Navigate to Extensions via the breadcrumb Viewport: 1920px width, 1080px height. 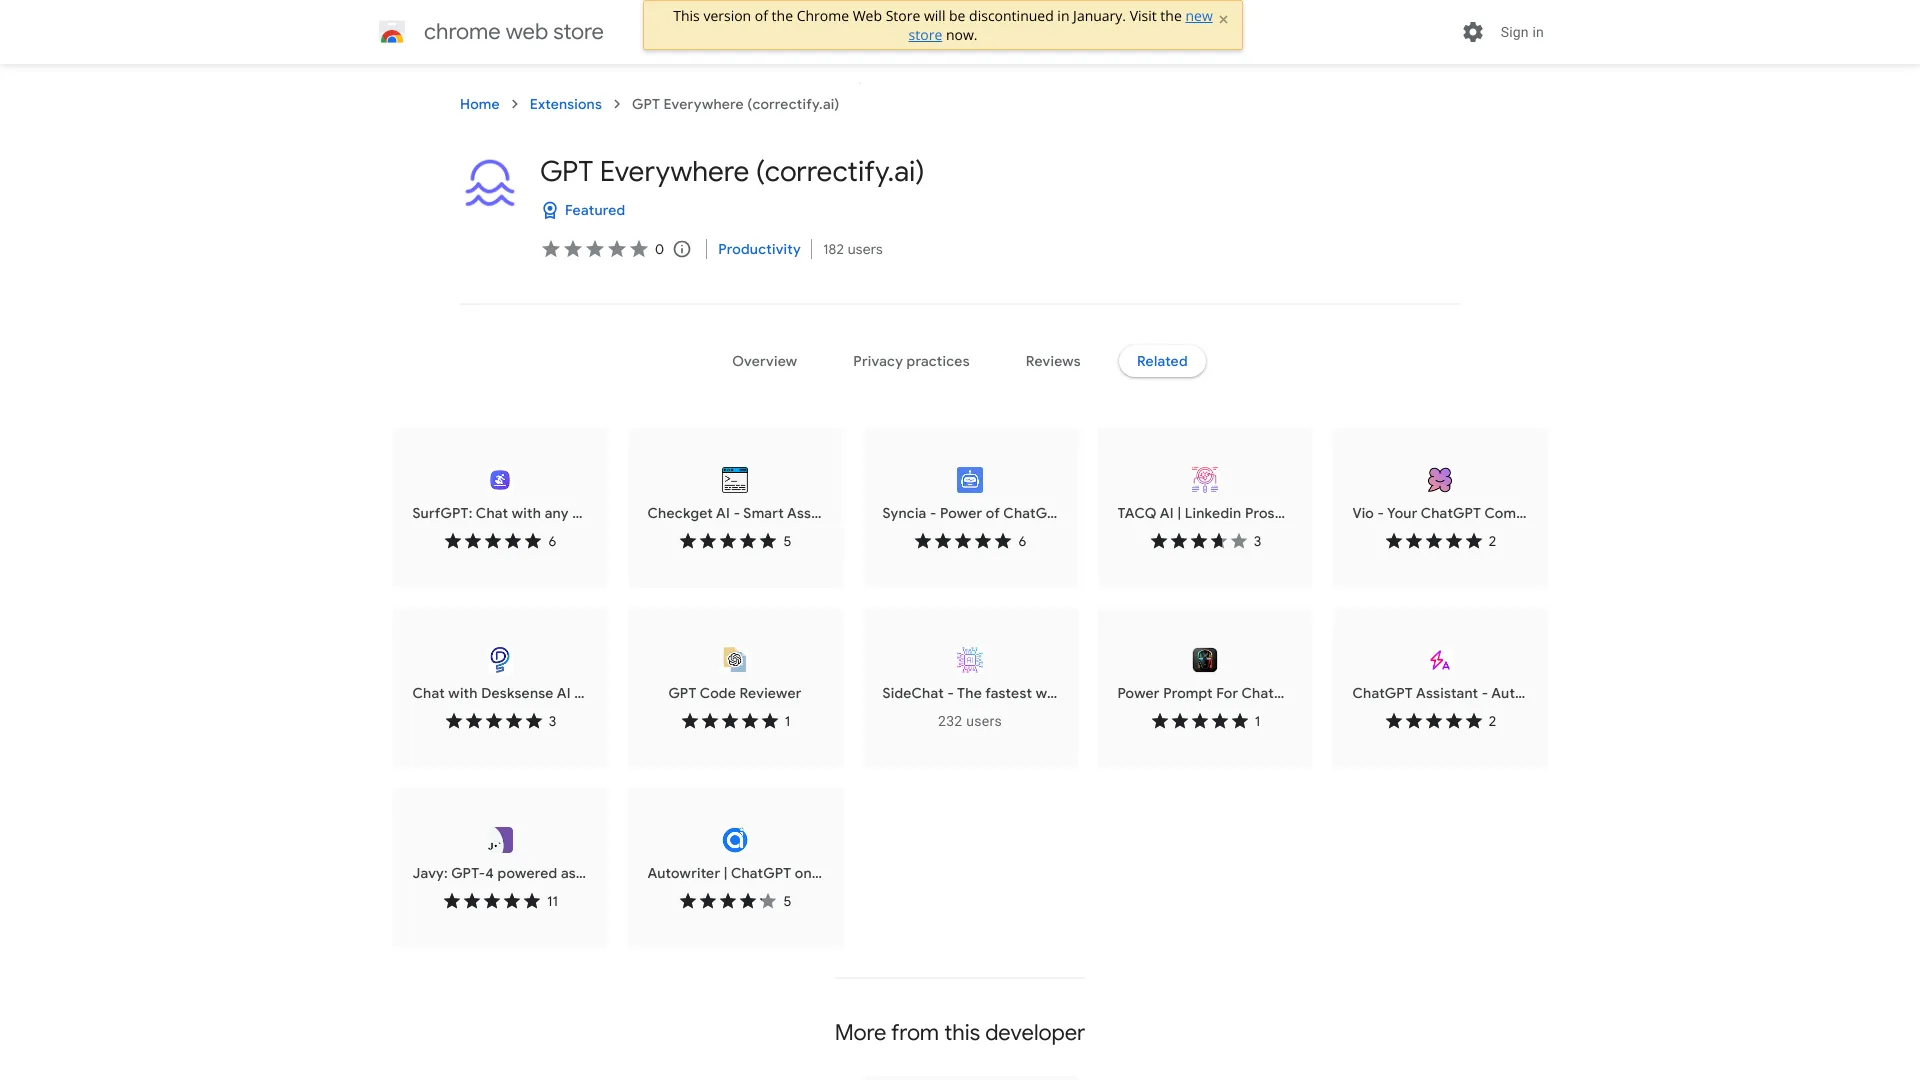point(565,104)
